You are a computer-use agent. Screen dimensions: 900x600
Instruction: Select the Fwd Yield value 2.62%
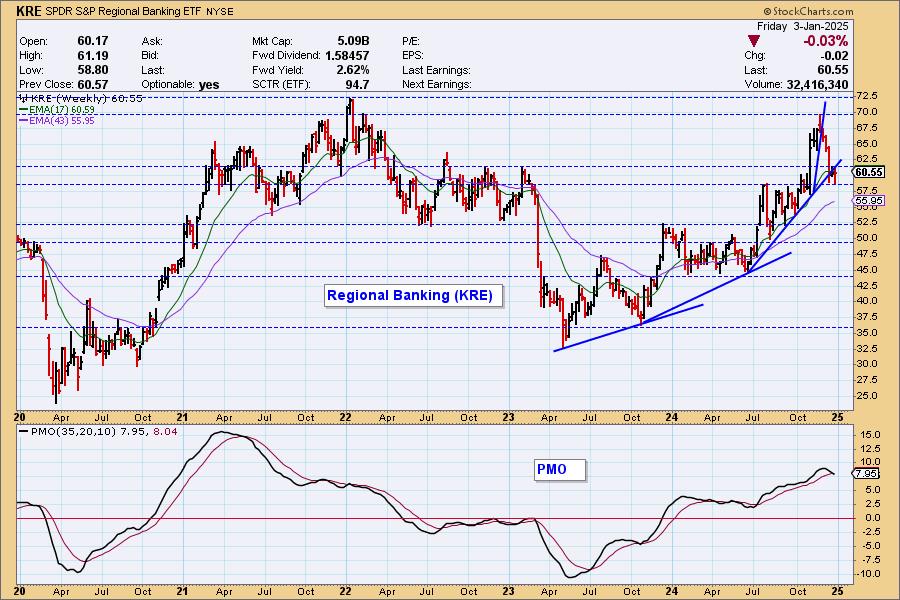point(353,70)
